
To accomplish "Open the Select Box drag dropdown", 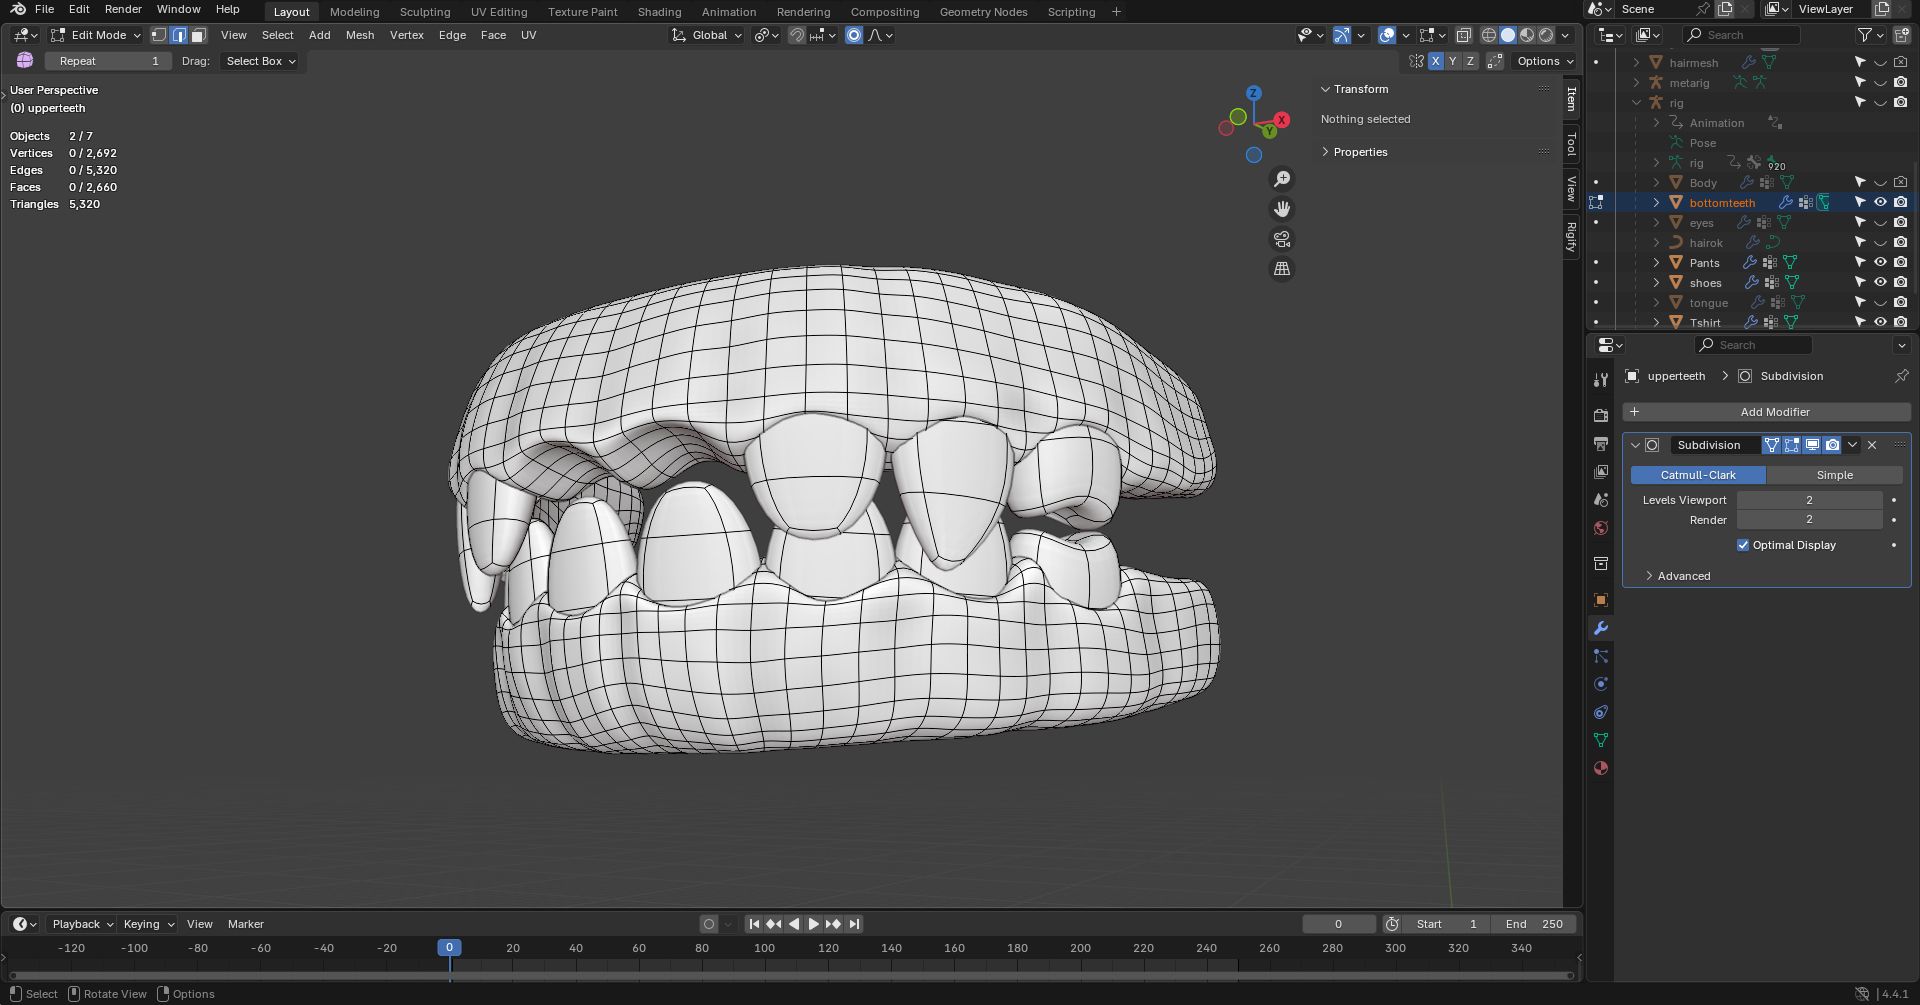I will [260, 61].
